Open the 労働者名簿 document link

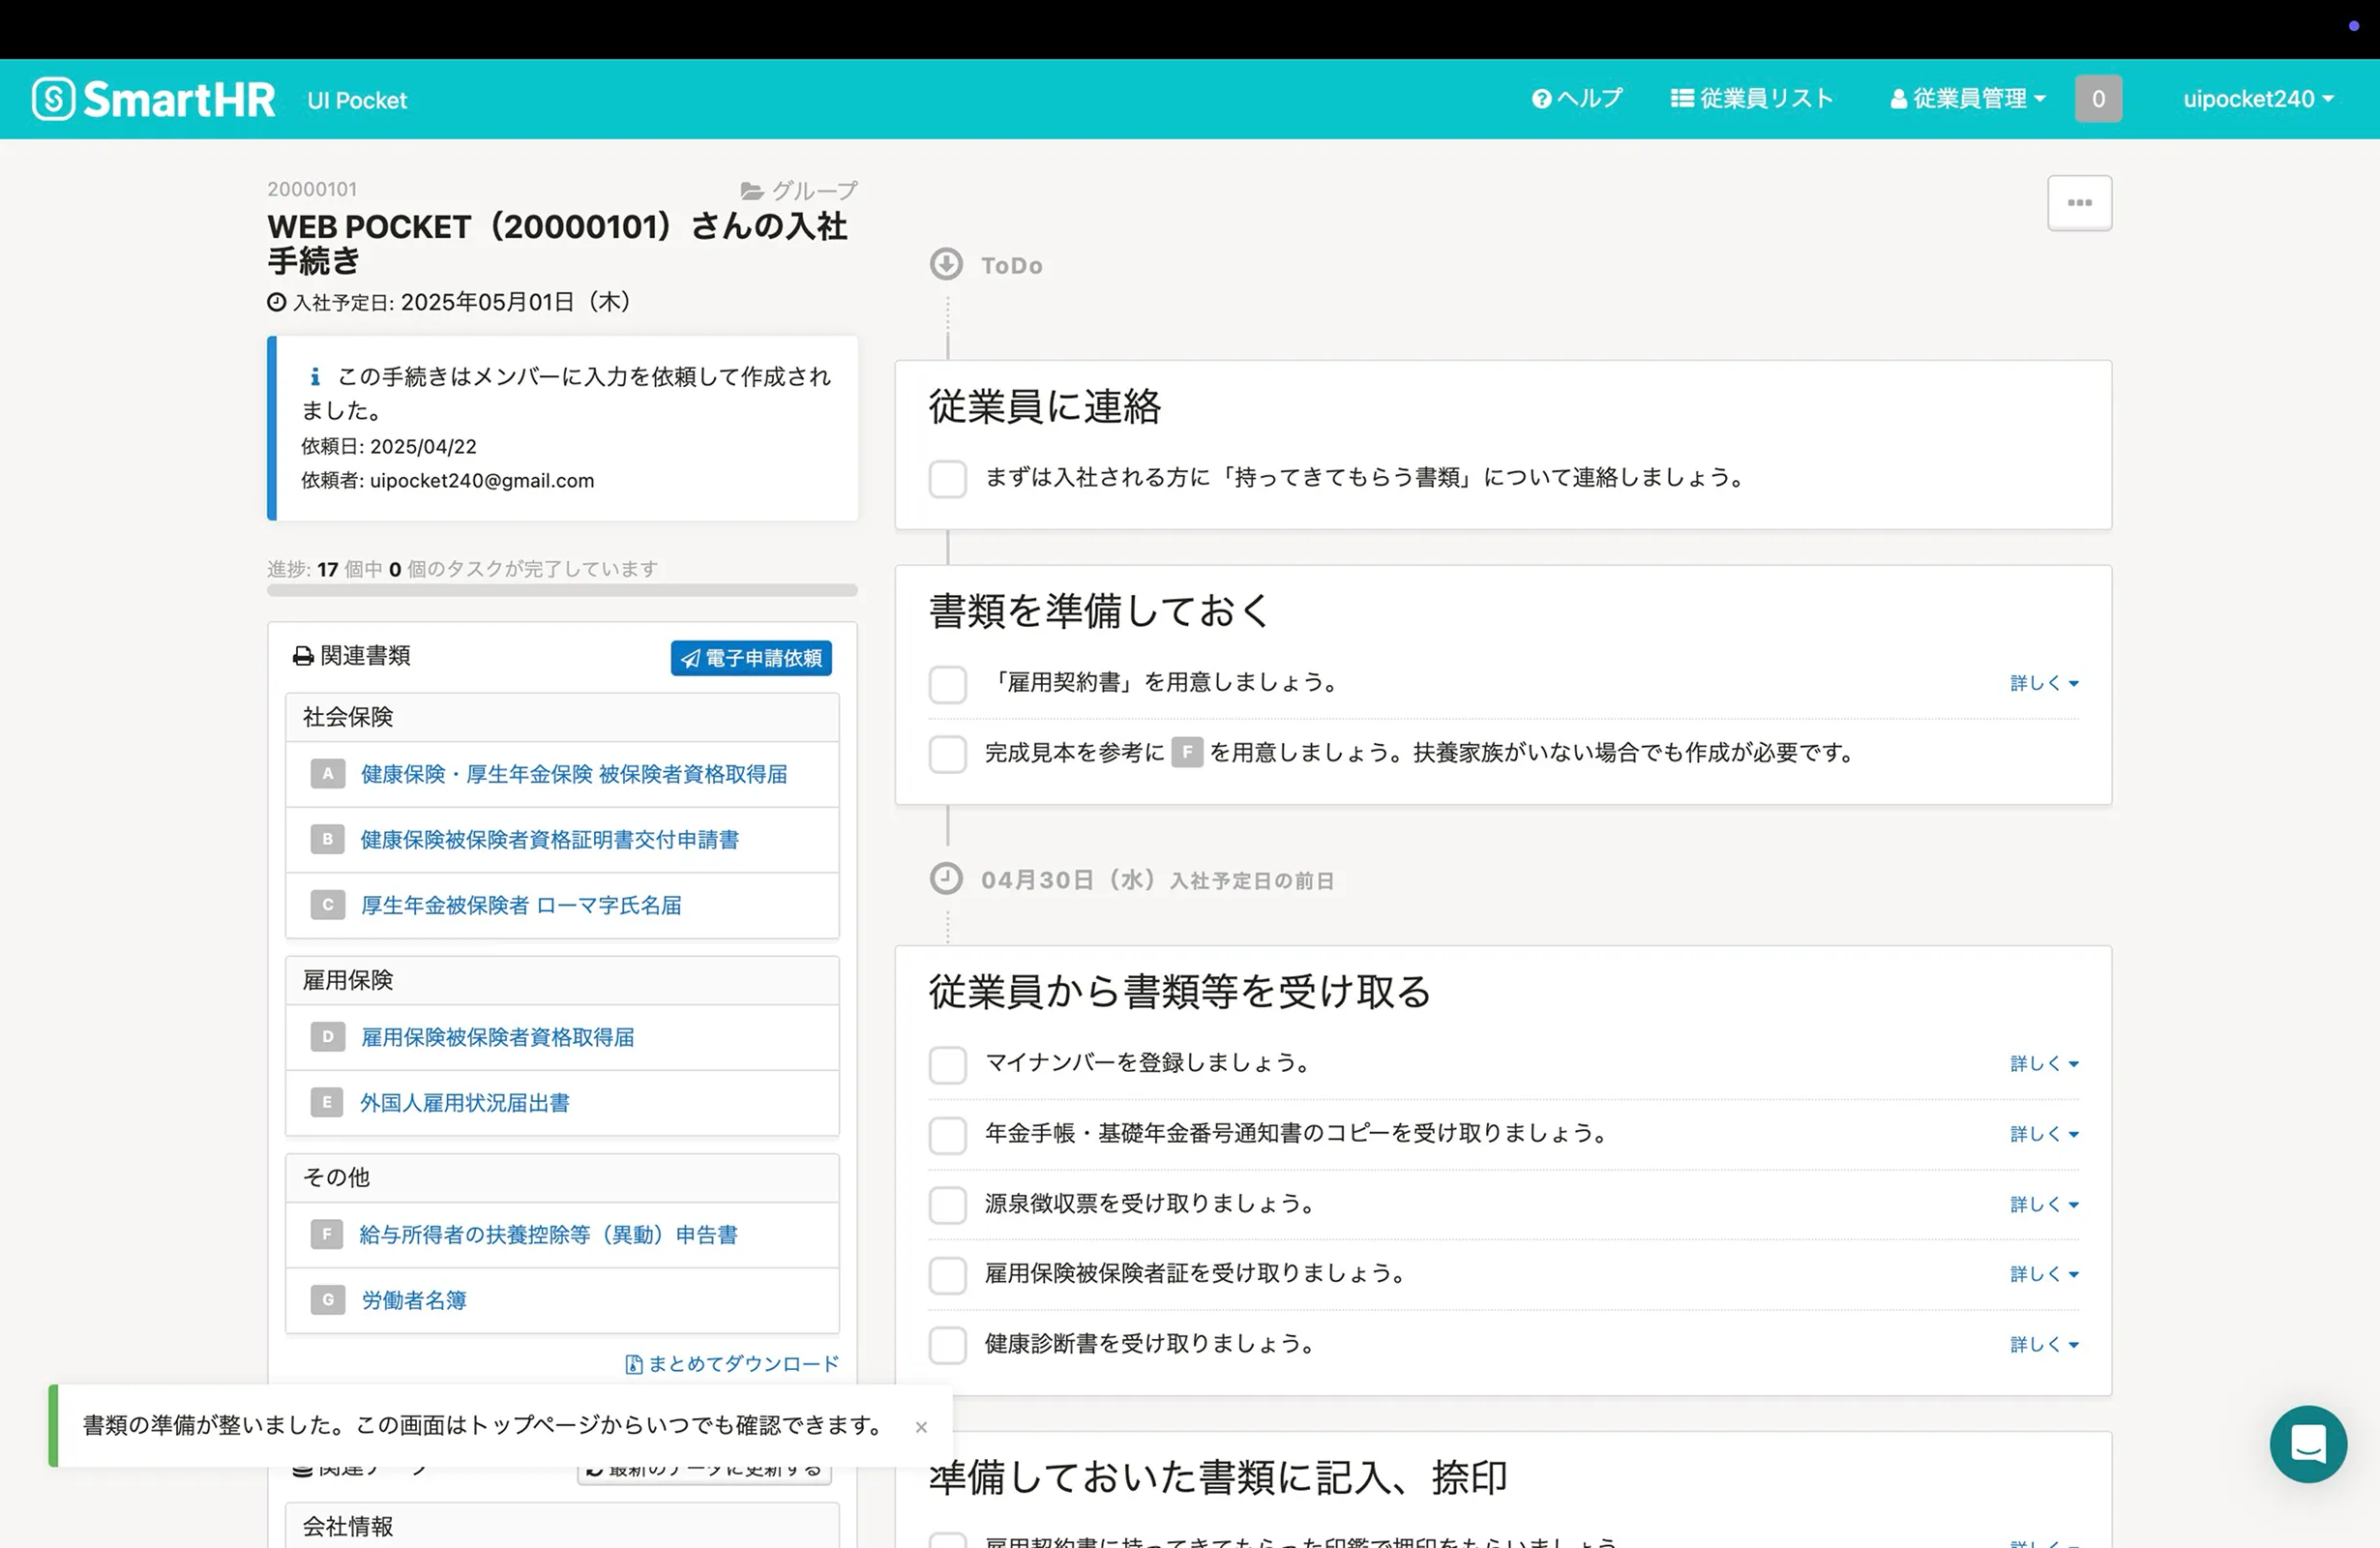tap(413, 1300)
